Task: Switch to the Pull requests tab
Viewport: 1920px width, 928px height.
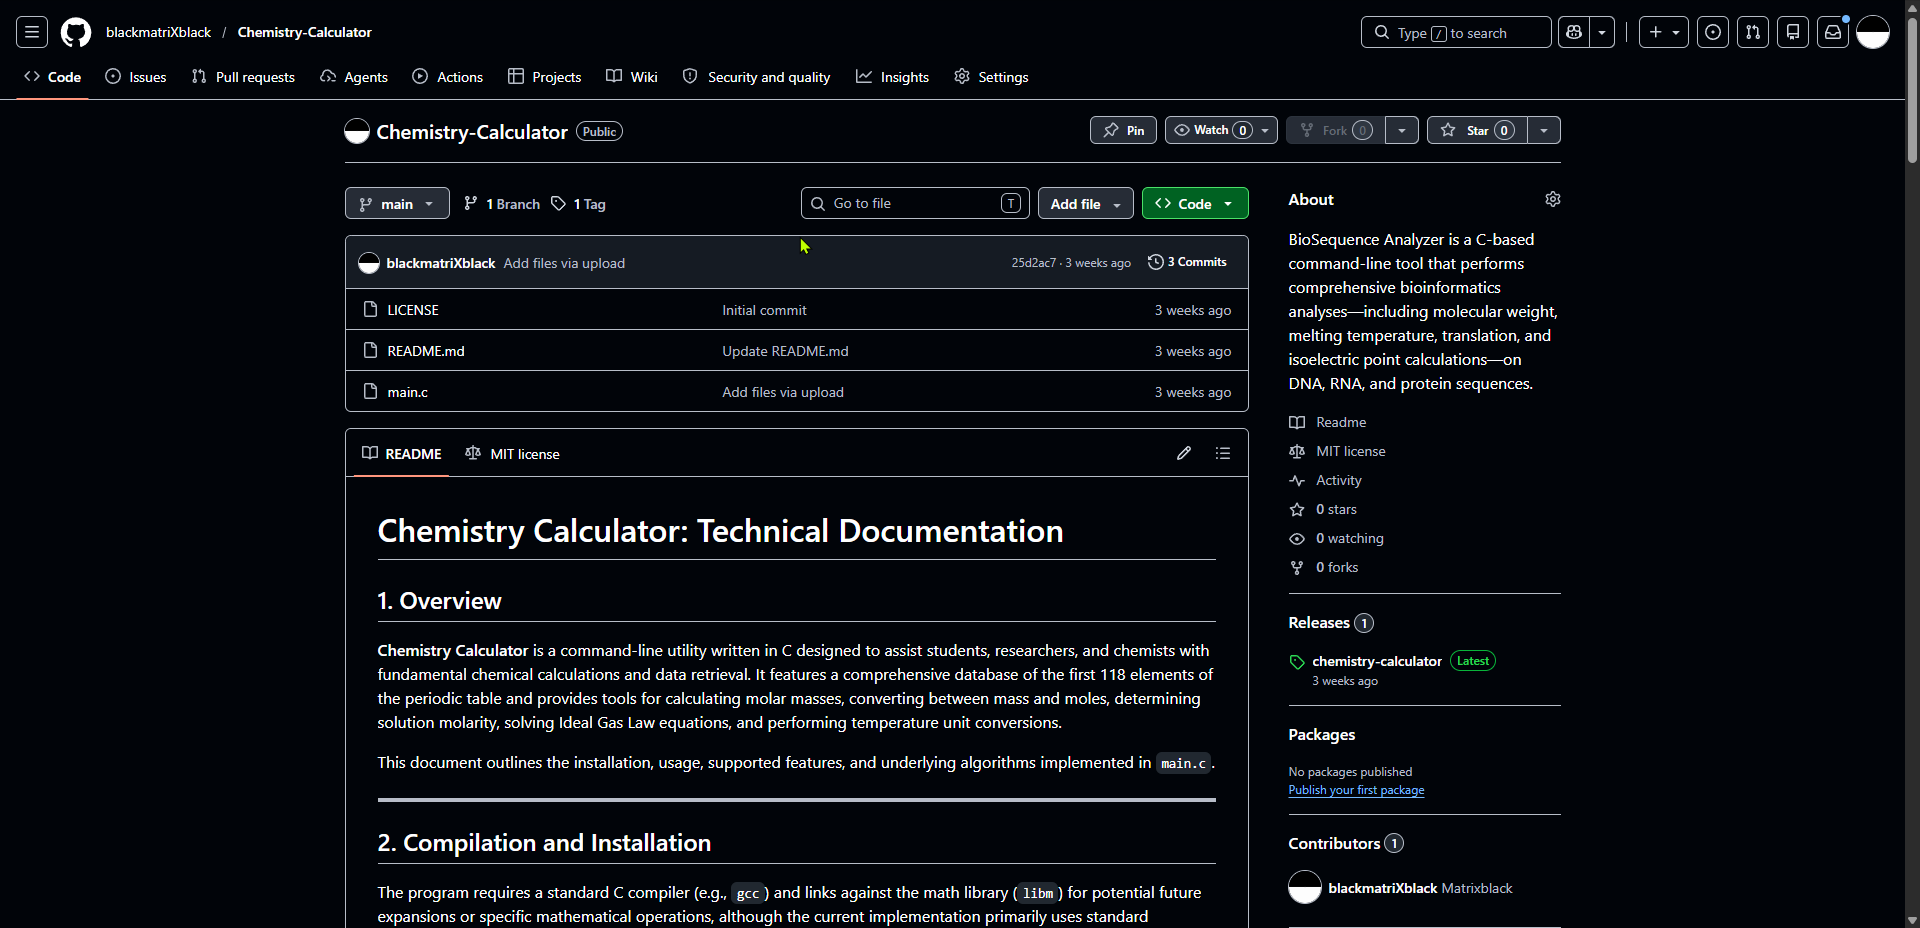Action: tap(243, 77)
